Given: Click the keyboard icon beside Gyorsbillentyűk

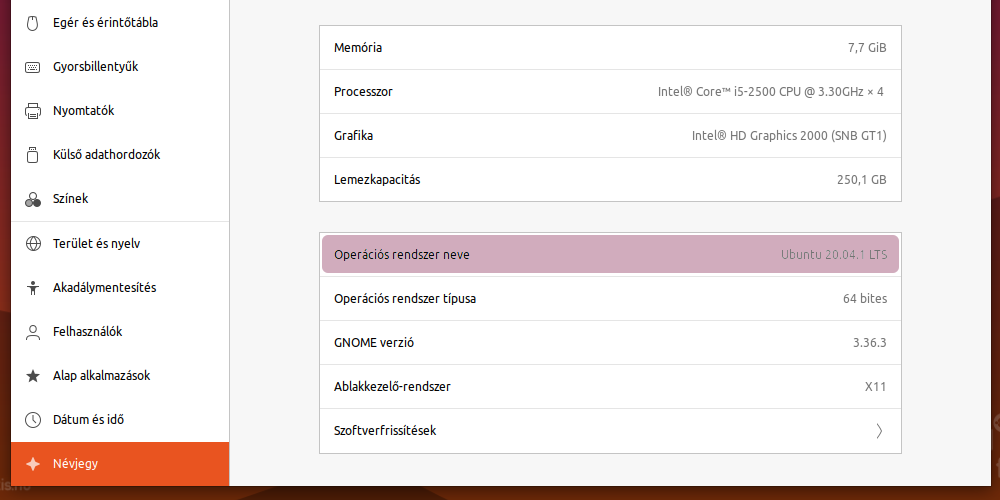Looking at the screenshot, I should [33, 67].
